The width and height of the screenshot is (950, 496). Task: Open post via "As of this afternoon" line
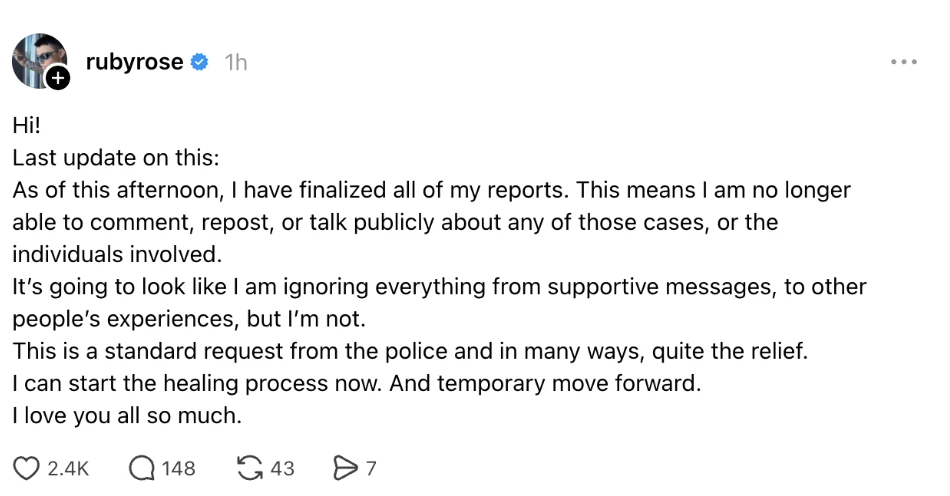click(430, 190)
